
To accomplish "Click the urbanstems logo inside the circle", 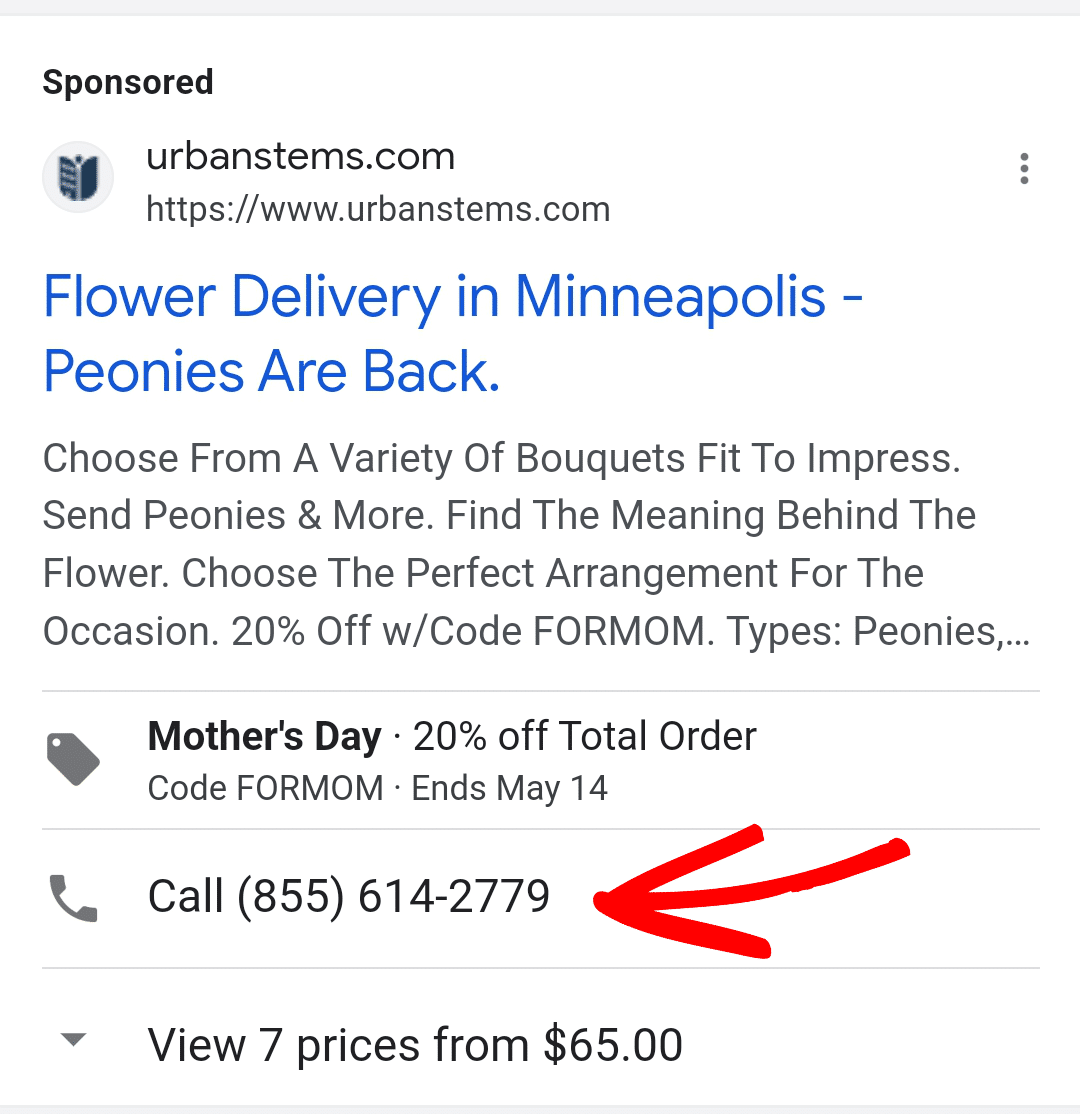I will (78, 176).
